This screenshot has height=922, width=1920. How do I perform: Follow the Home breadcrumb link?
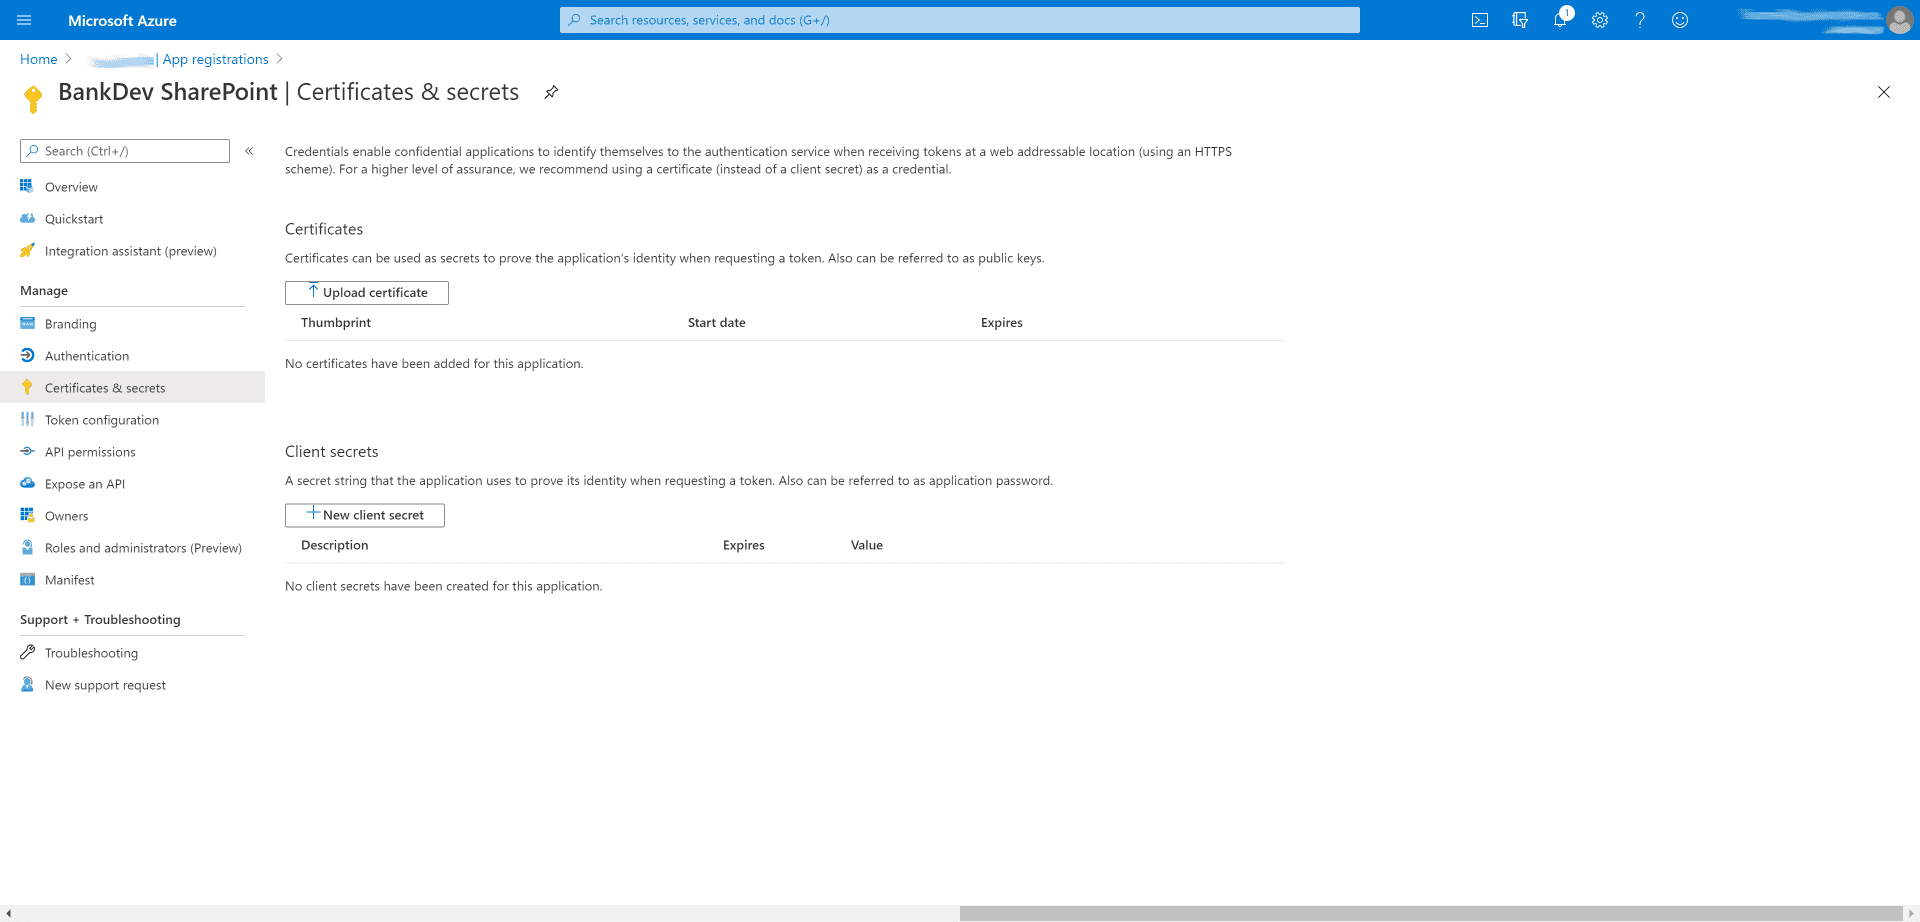tap(39, 59)
